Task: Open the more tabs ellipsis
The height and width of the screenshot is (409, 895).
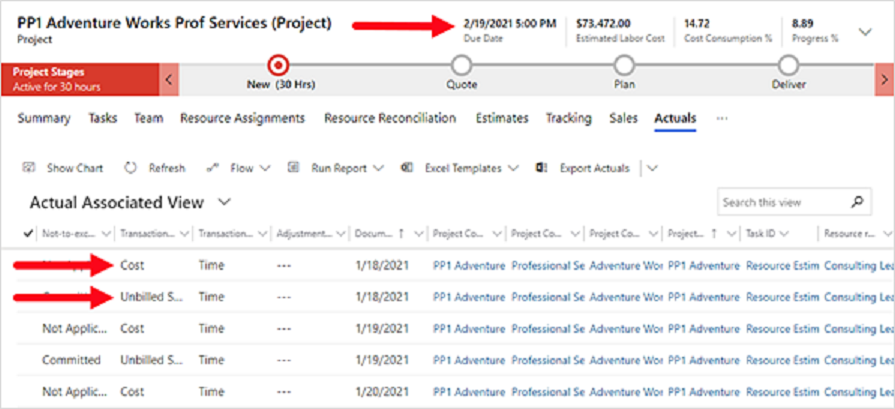Action: click(x=722, y=118)
